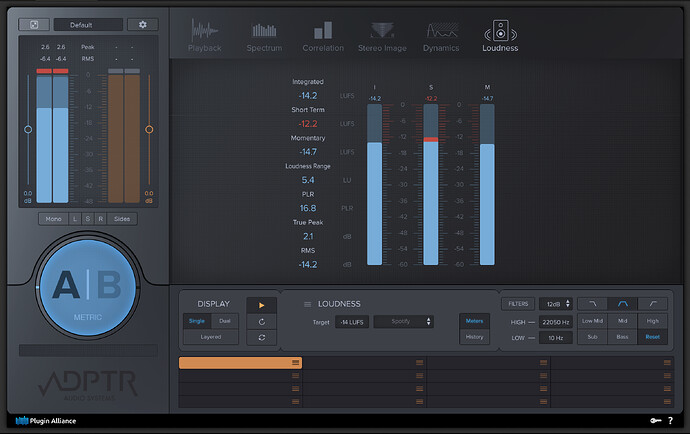Open the Loudness section hamburger menu

pyautogui.click(x=308, y=304)
